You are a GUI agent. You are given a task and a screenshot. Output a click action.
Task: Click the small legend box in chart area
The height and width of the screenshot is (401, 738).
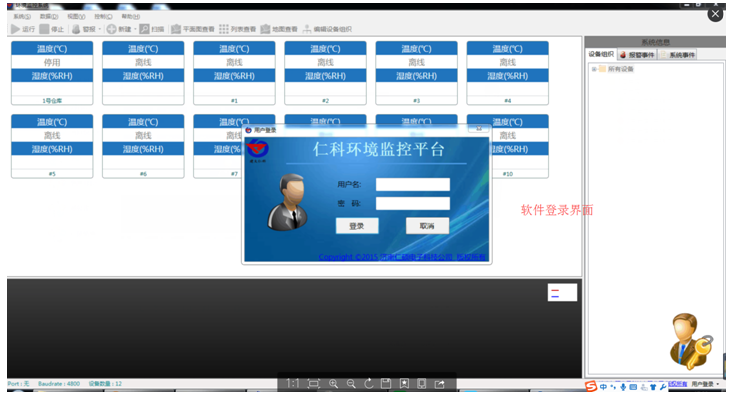click(562, 292)
